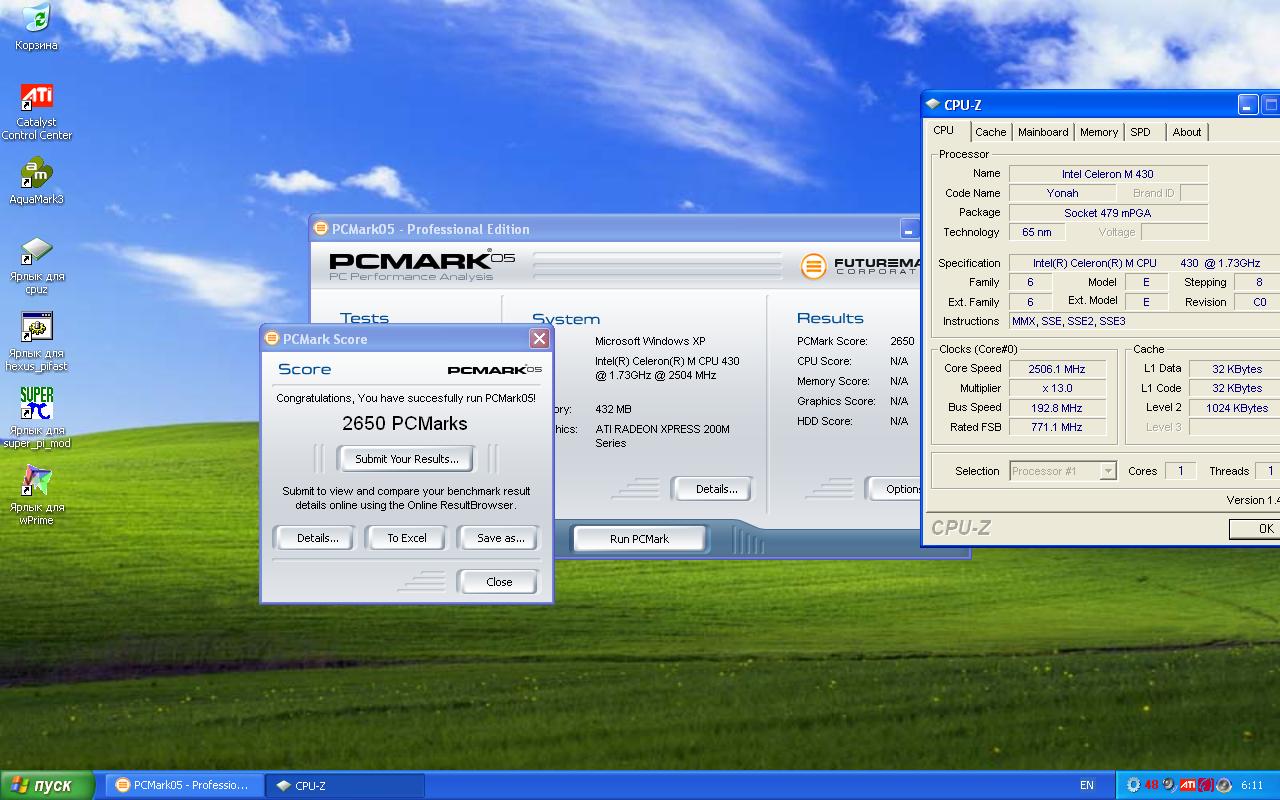The image size is (1280, 800).
Task: Click the Options button in Results section
Action: tap(895, 489)
